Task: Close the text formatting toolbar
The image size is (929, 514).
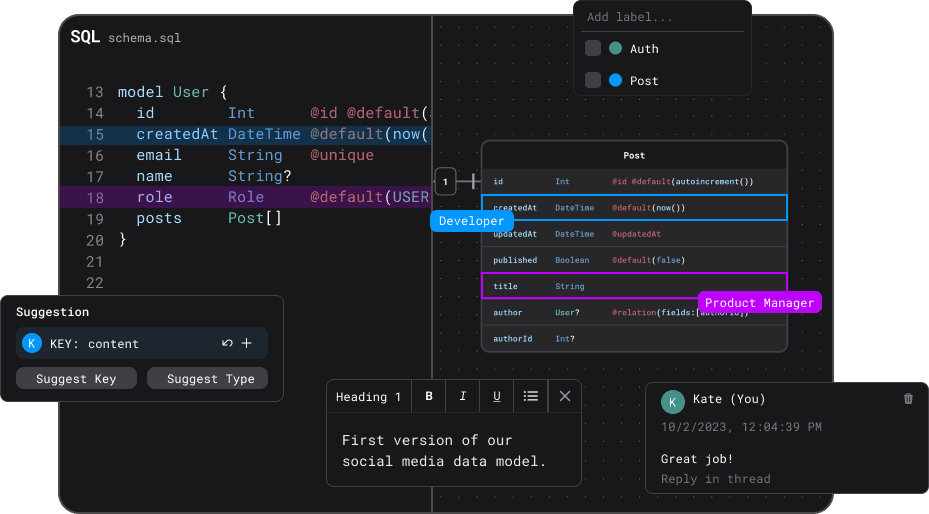Action: coord(565,396)
